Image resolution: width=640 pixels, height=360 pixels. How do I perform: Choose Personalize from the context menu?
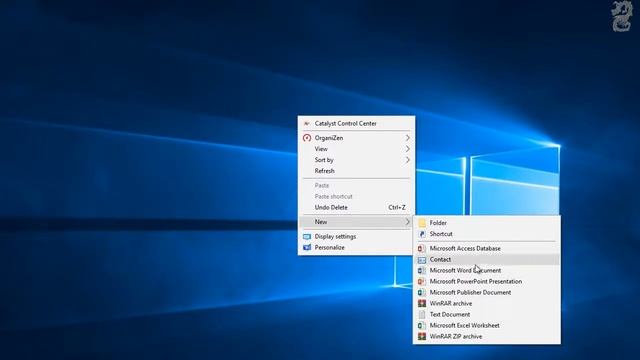(356, 247)
